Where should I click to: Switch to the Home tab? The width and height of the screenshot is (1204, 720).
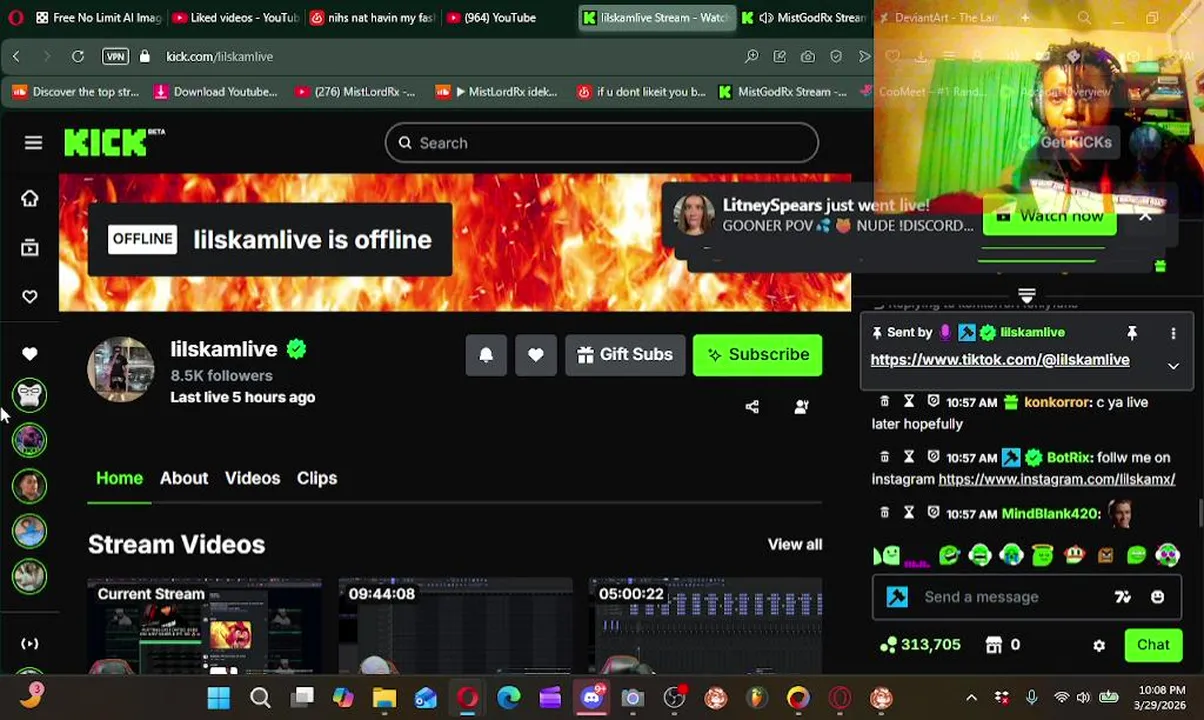(x=119, y=478)
